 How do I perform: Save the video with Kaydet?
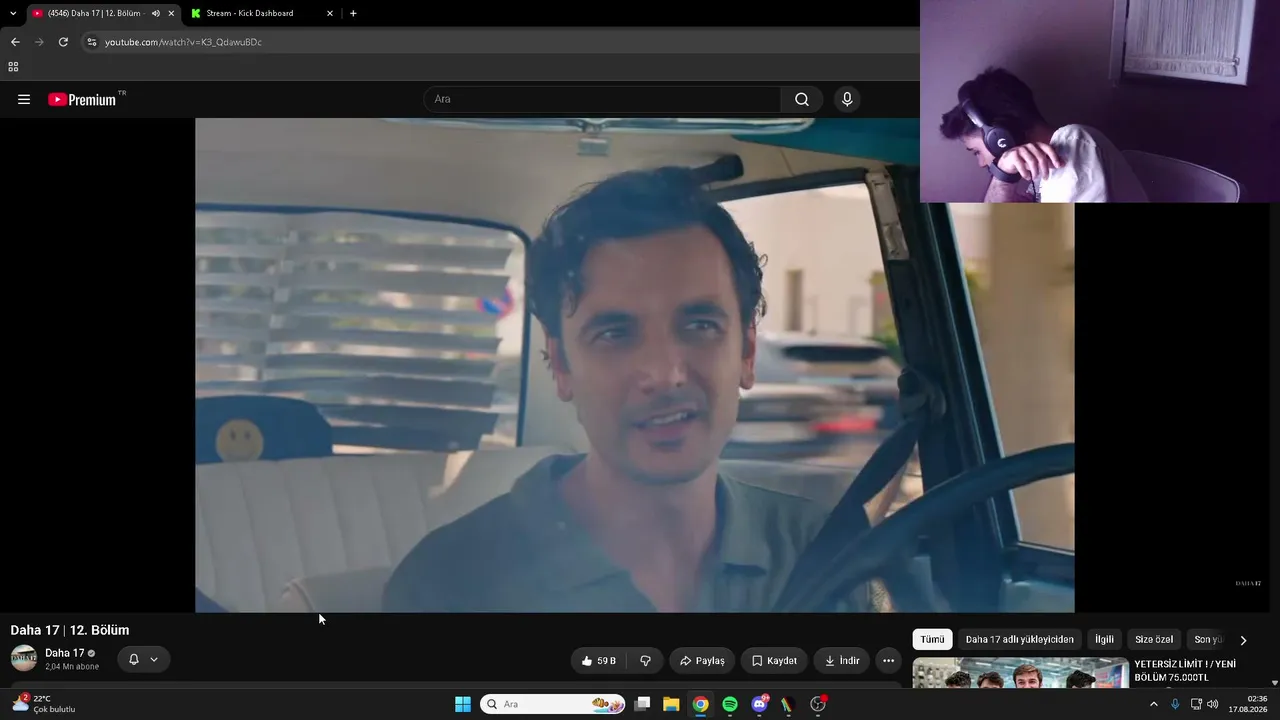tap(774, 661)
